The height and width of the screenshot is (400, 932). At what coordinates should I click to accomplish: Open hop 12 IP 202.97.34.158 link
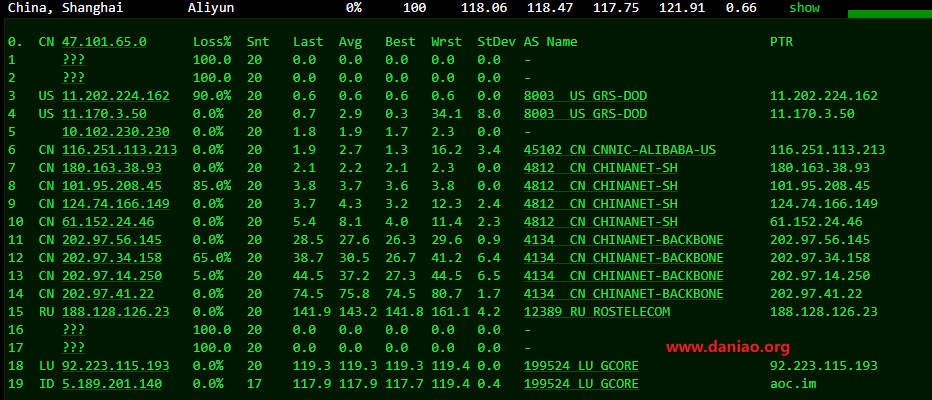coord(112,258)
